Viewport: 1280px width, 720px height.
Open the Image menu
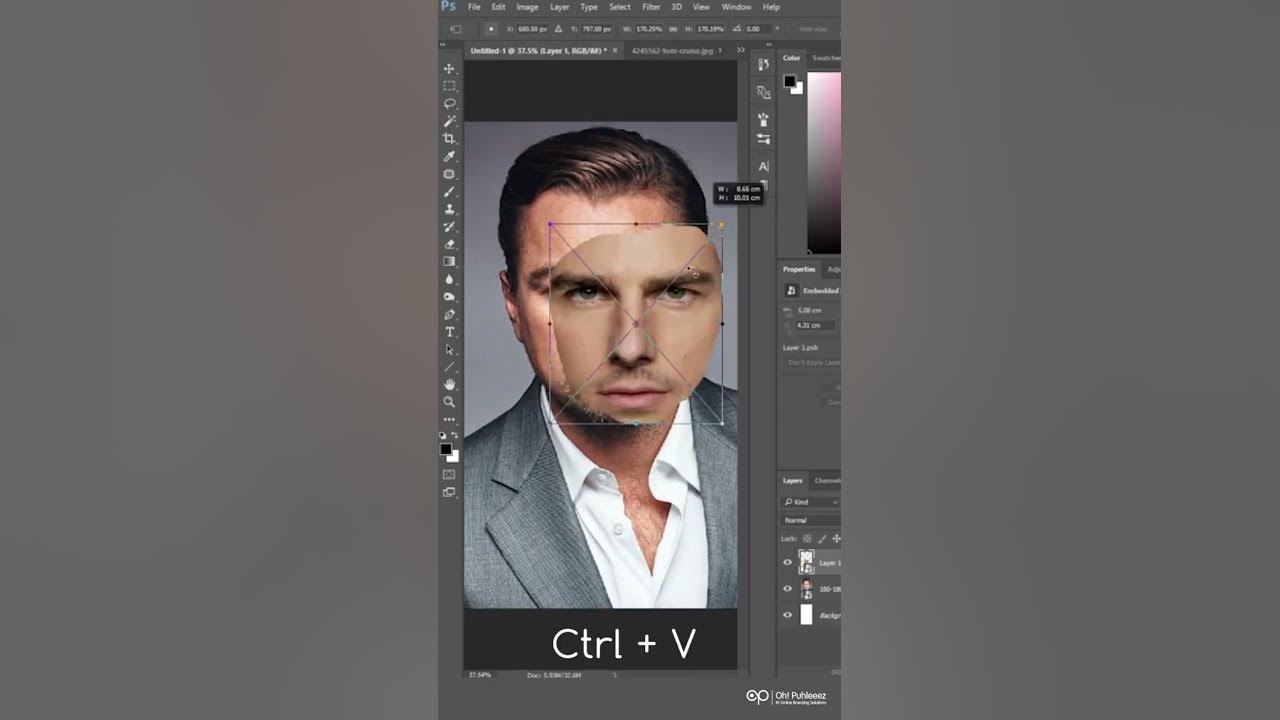(527, 7)
